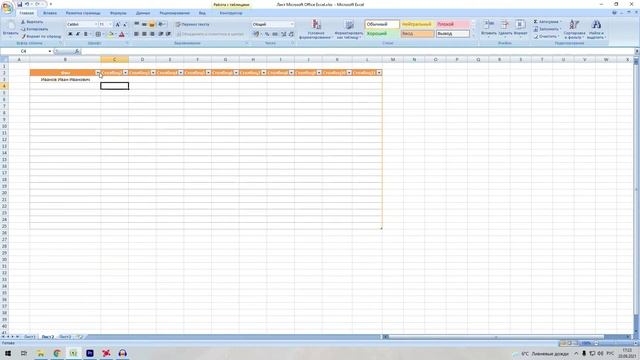Open the filter dropdown on the first table header
Screen dimensions: 640x360
(98, 73)
